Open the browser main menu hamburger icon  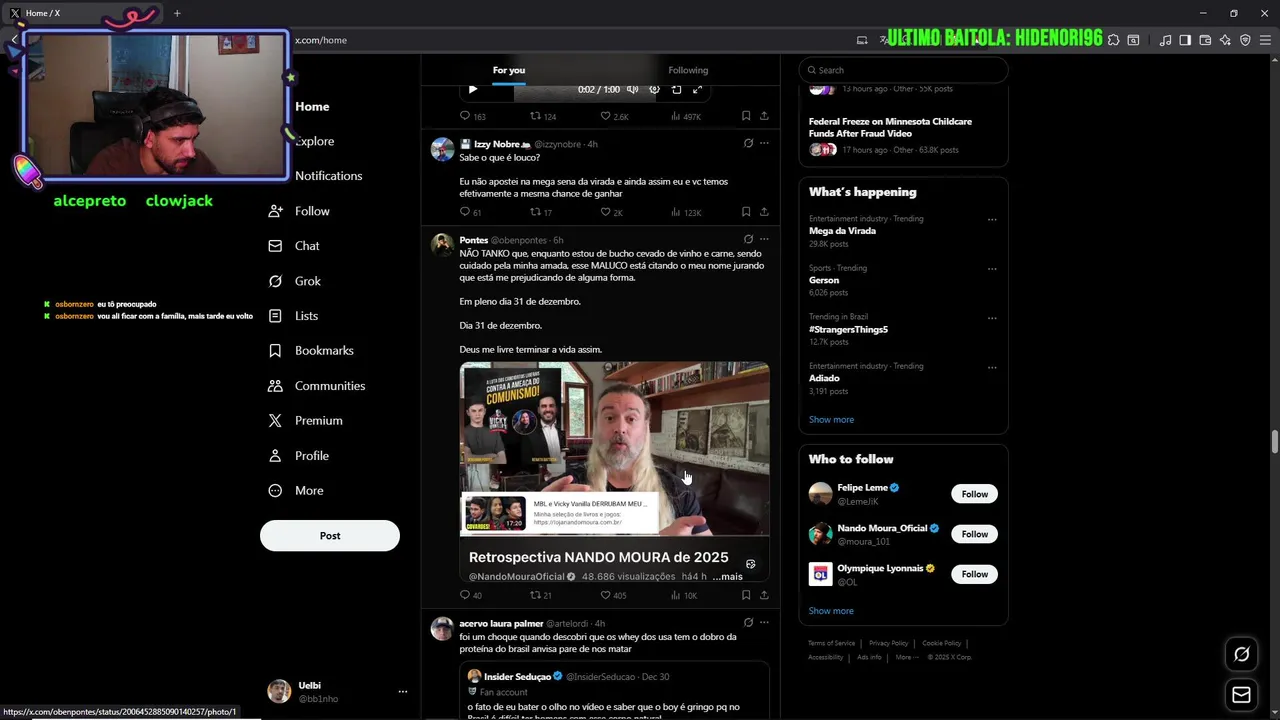click(1265, 40)
